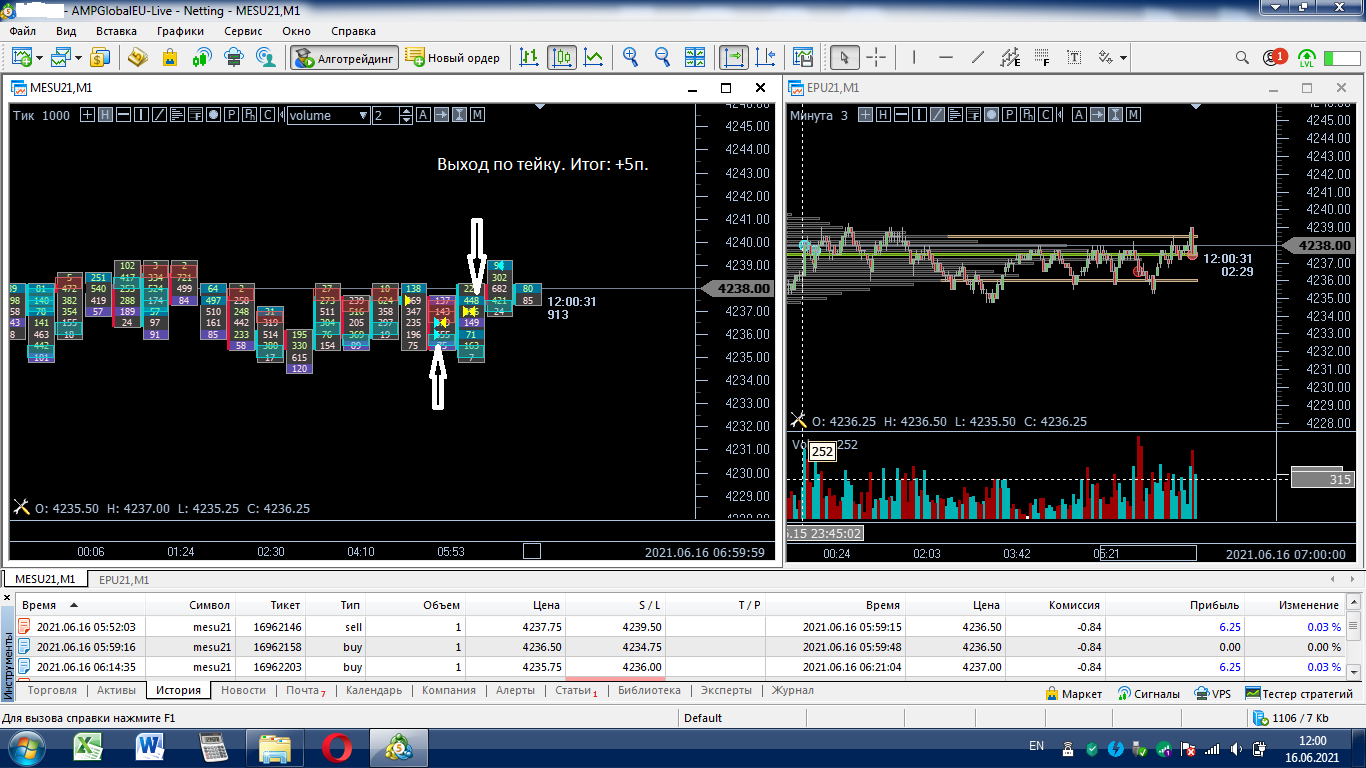The height and width of the screenshot is (768, 1366).
Task: Expand the new chart dropdown arrow
Action: click(x=39, y=58)
